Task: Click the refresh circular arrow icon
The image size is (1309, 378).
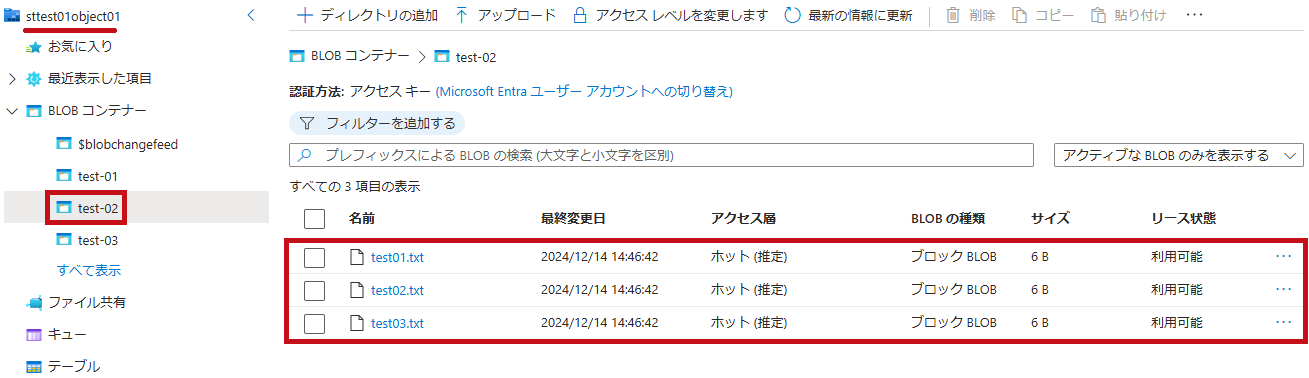Action: click(x=792, y=15)
